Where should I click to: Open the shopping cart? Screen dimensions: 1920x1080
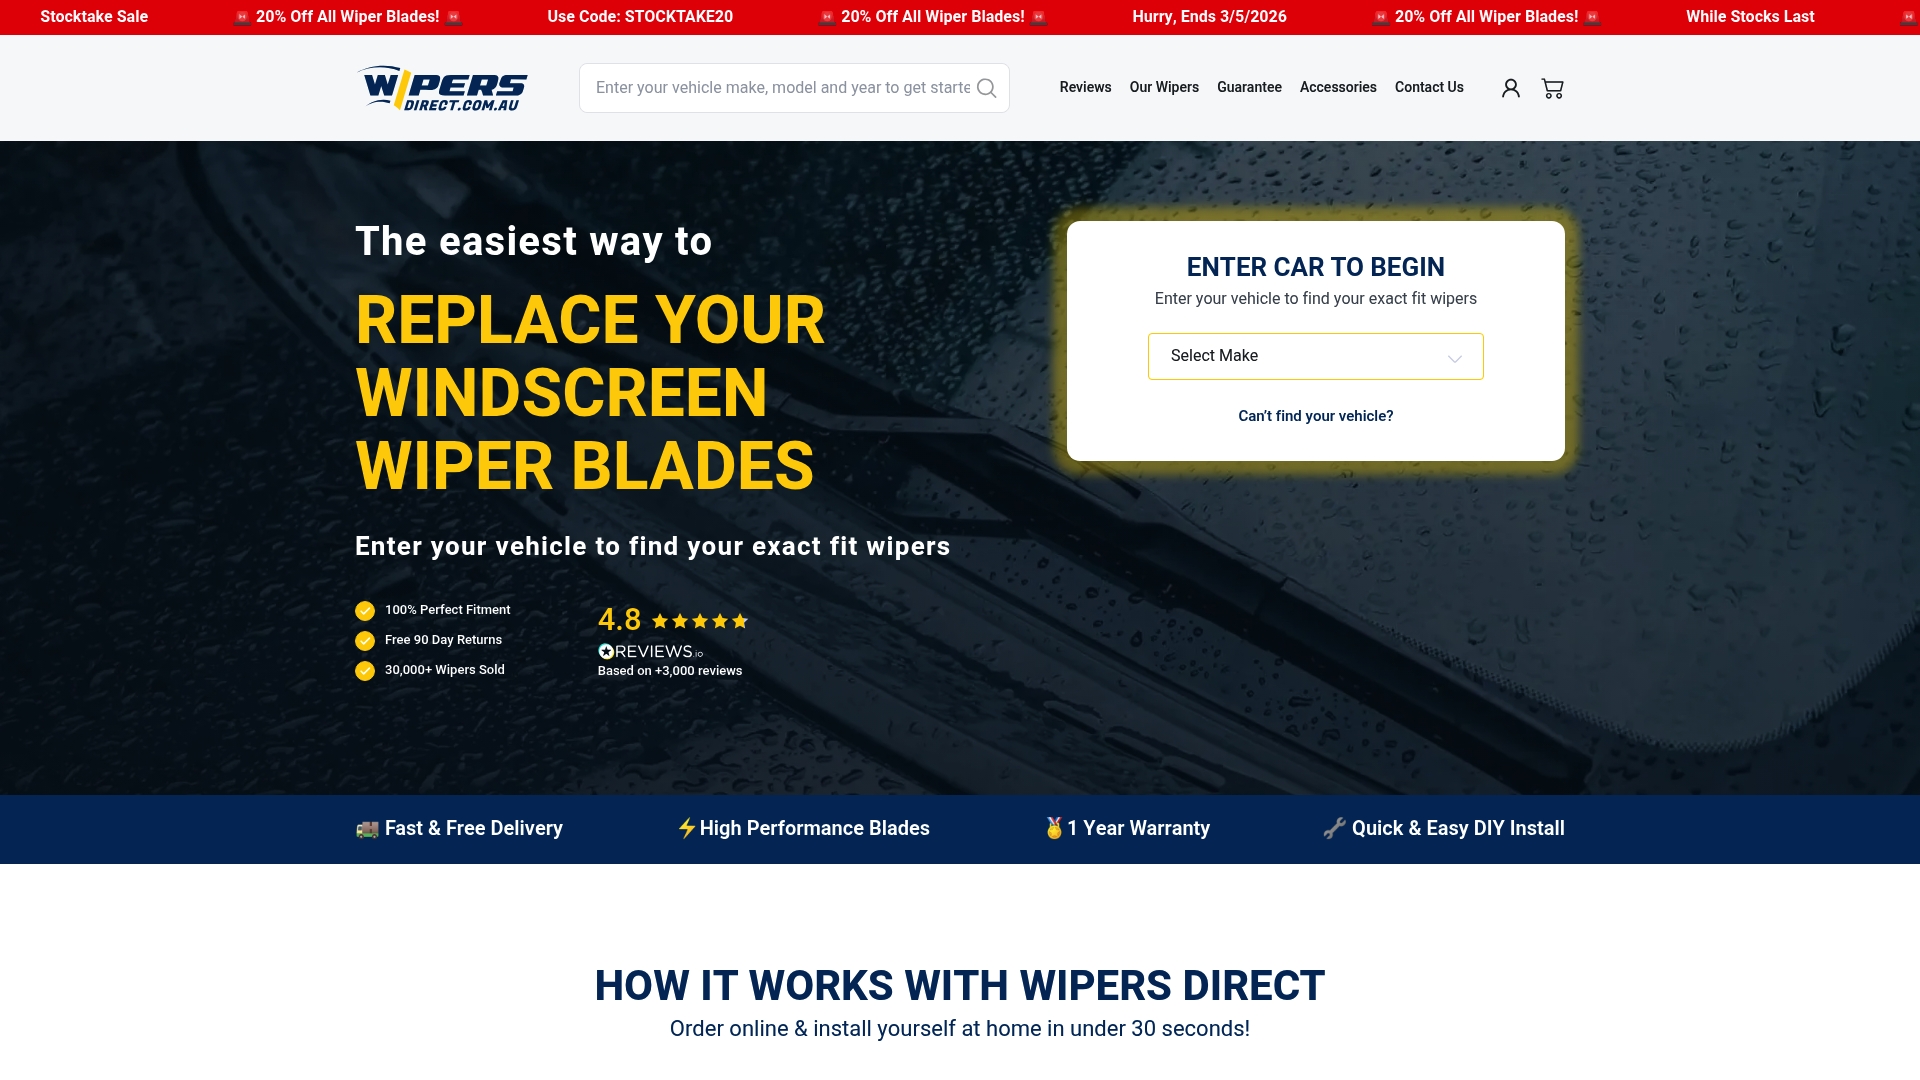tap(1552, 88)
